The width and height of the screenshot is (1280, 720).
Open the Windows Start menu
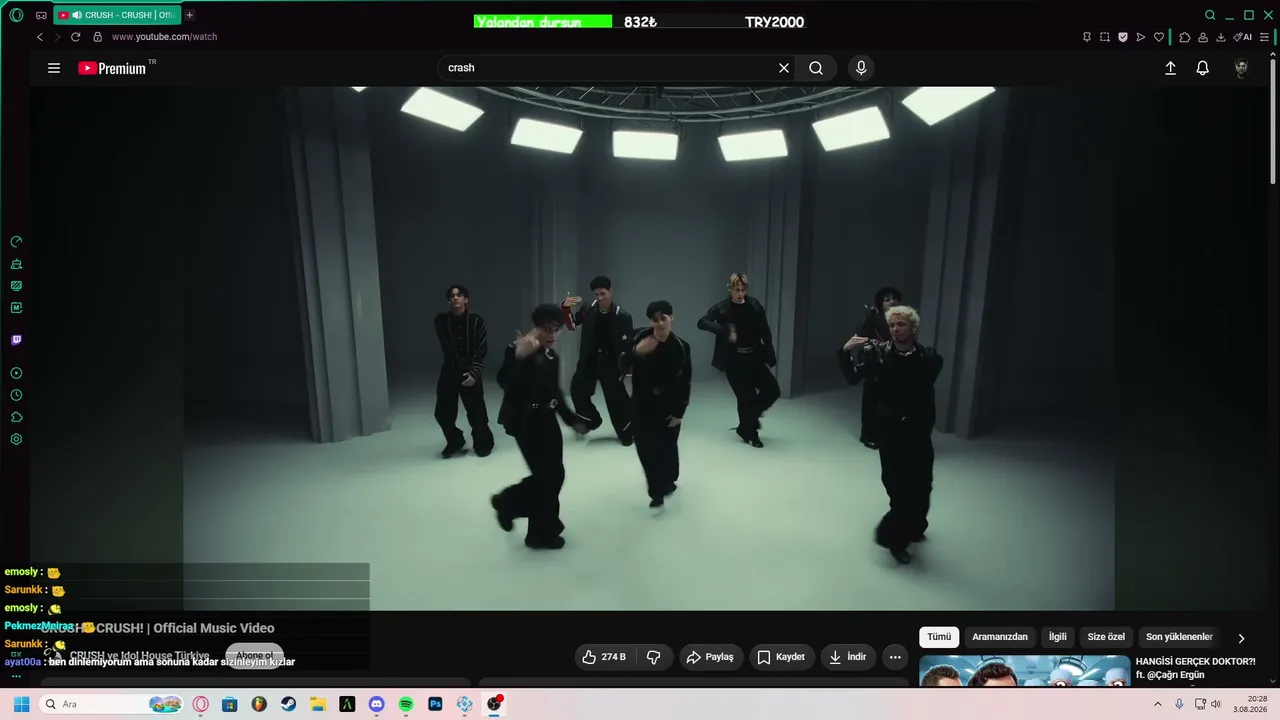21,704
